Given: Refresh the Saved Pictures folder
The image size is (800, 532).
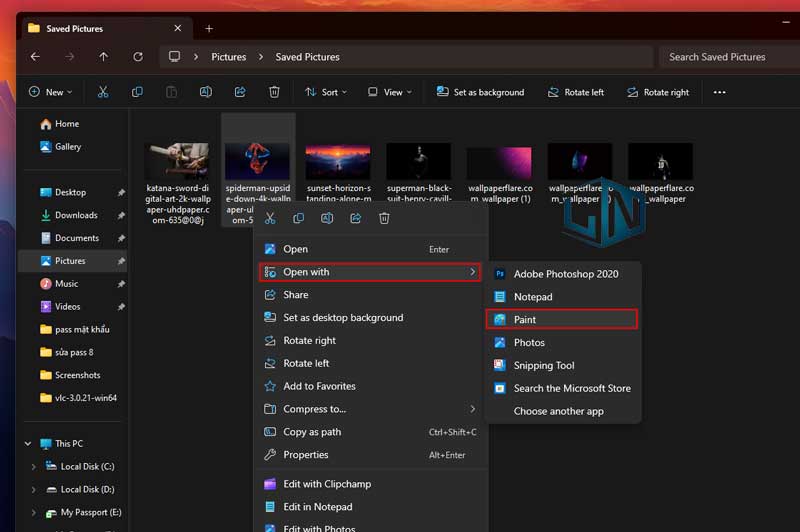Looking at the screenshot, I should tap(138, 57).
